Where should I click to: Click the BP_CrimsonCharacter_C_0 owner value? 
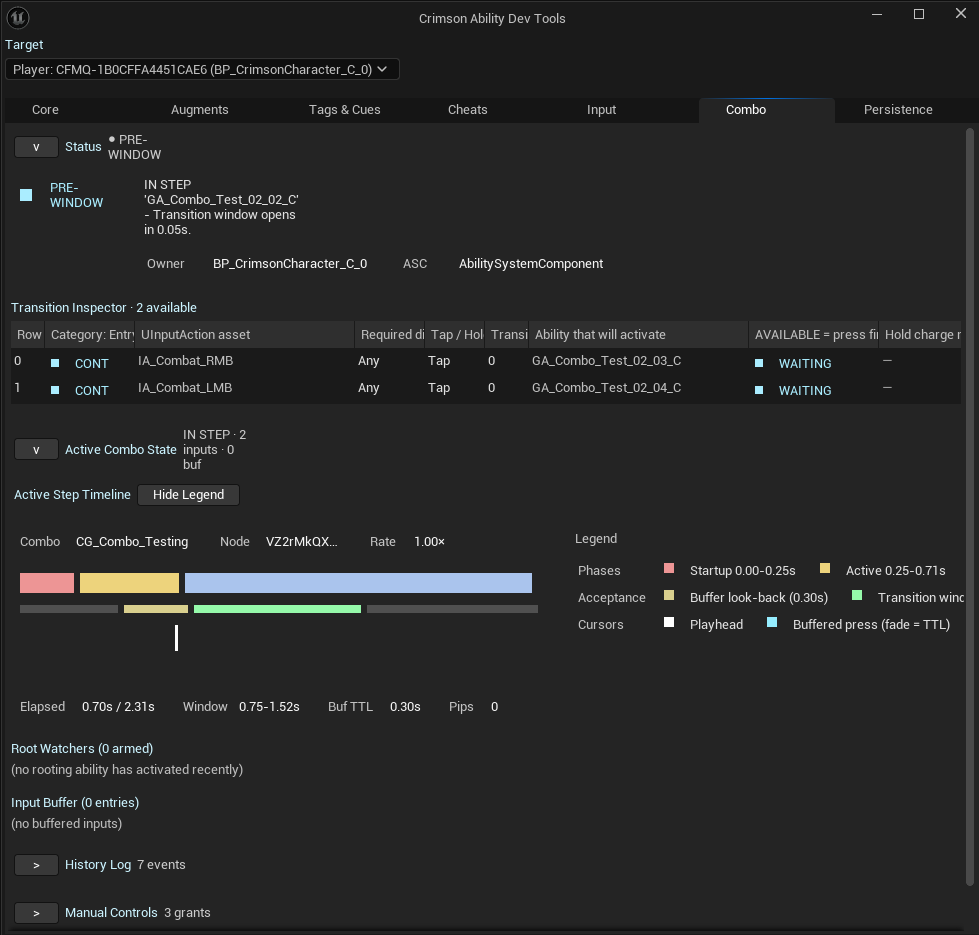tap(290, 264)
